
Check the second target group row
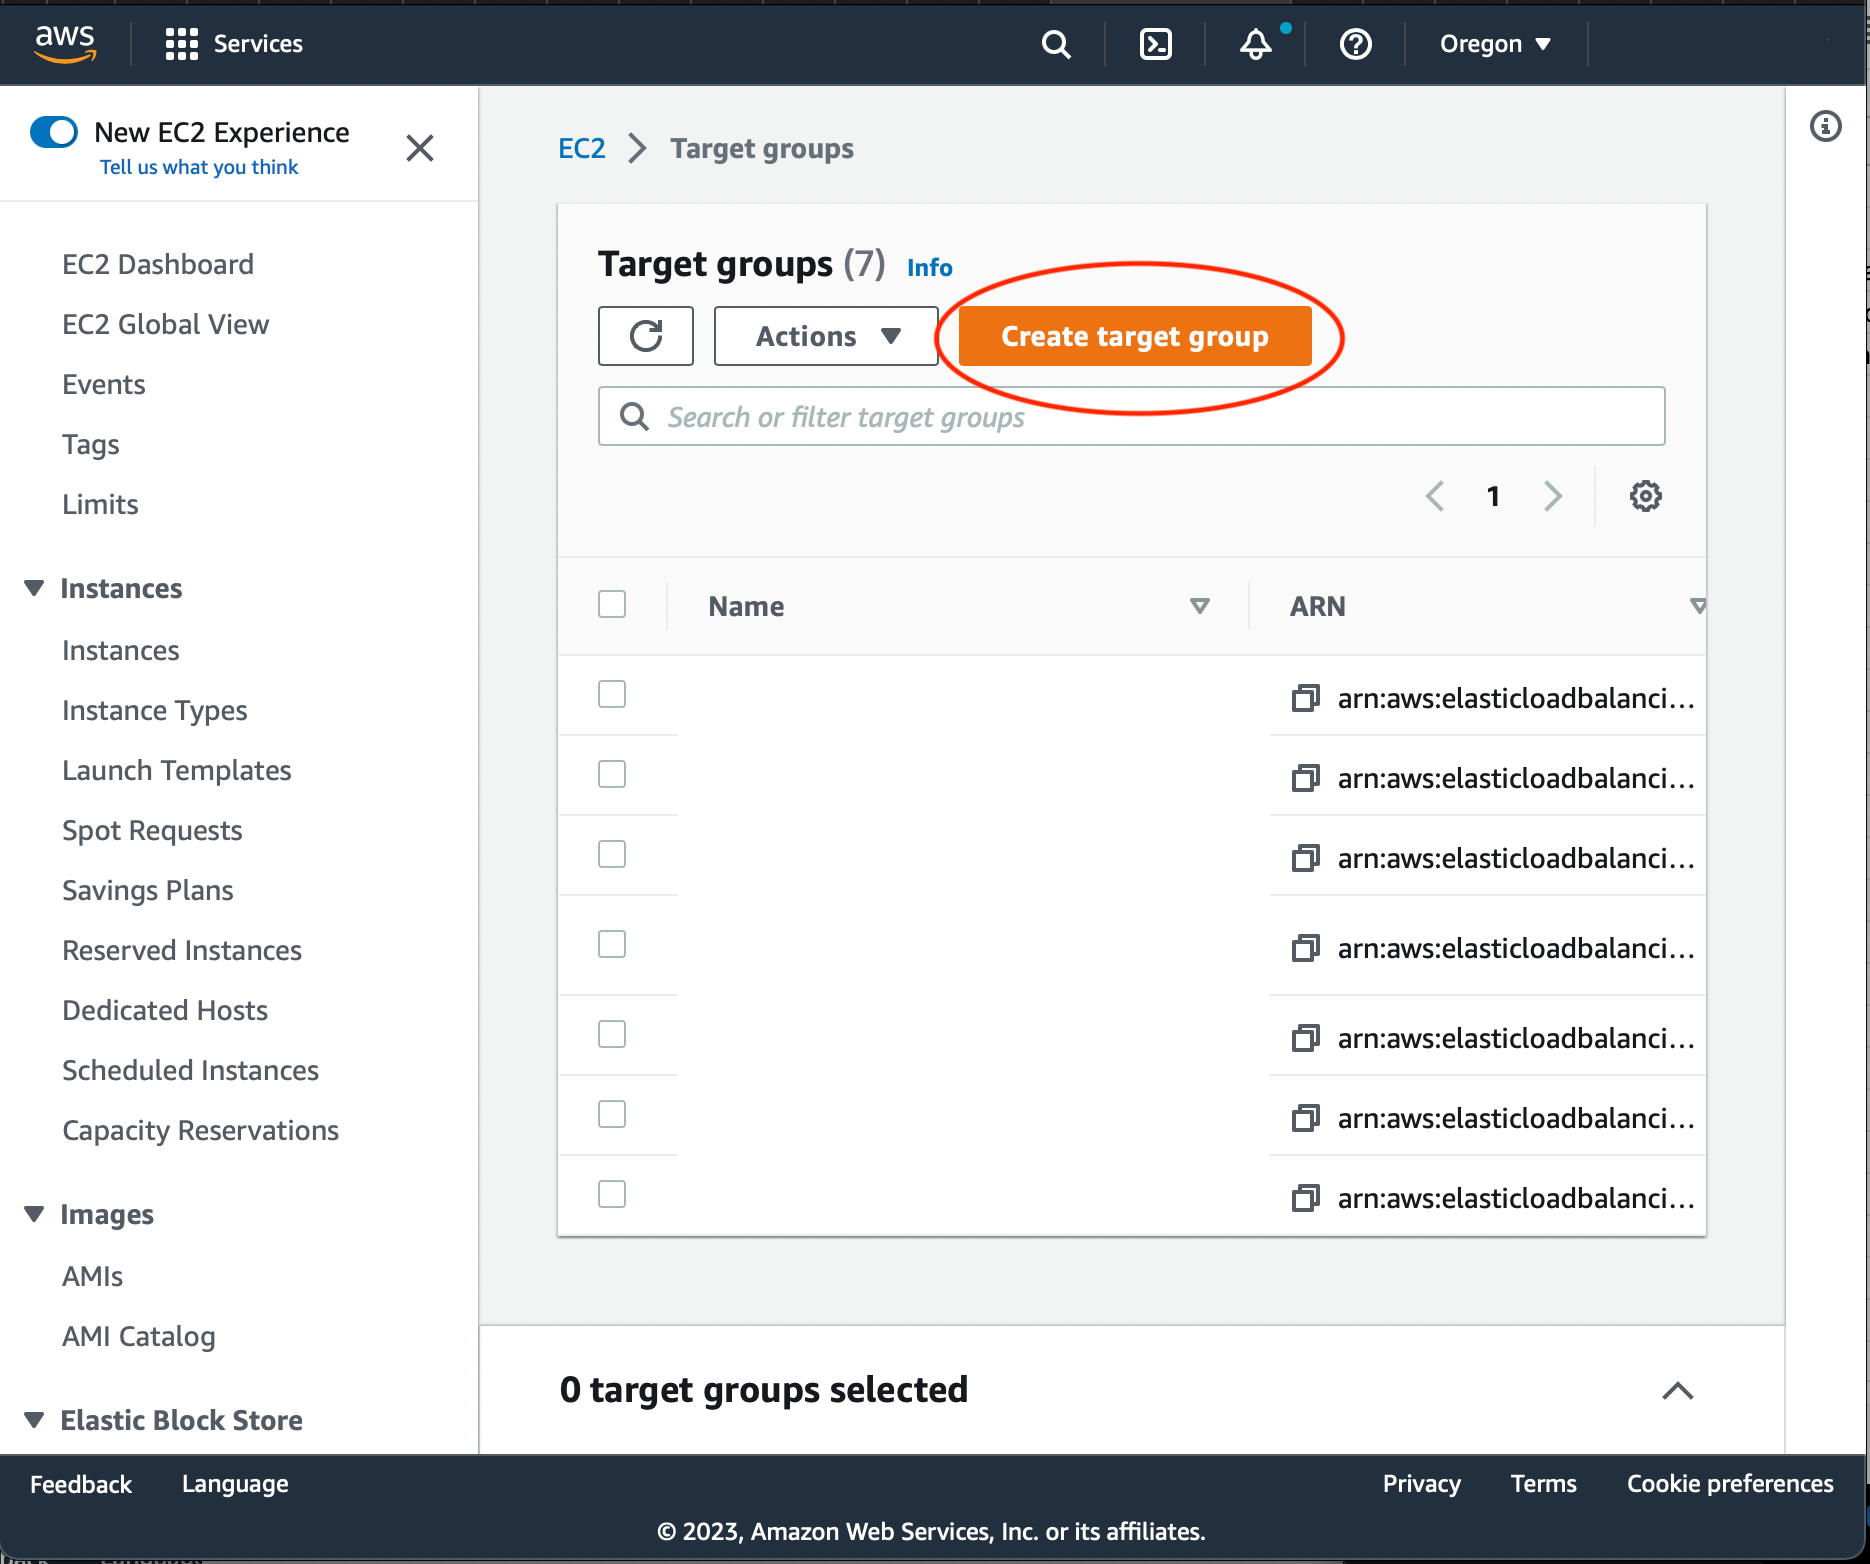tap(612, 774)
